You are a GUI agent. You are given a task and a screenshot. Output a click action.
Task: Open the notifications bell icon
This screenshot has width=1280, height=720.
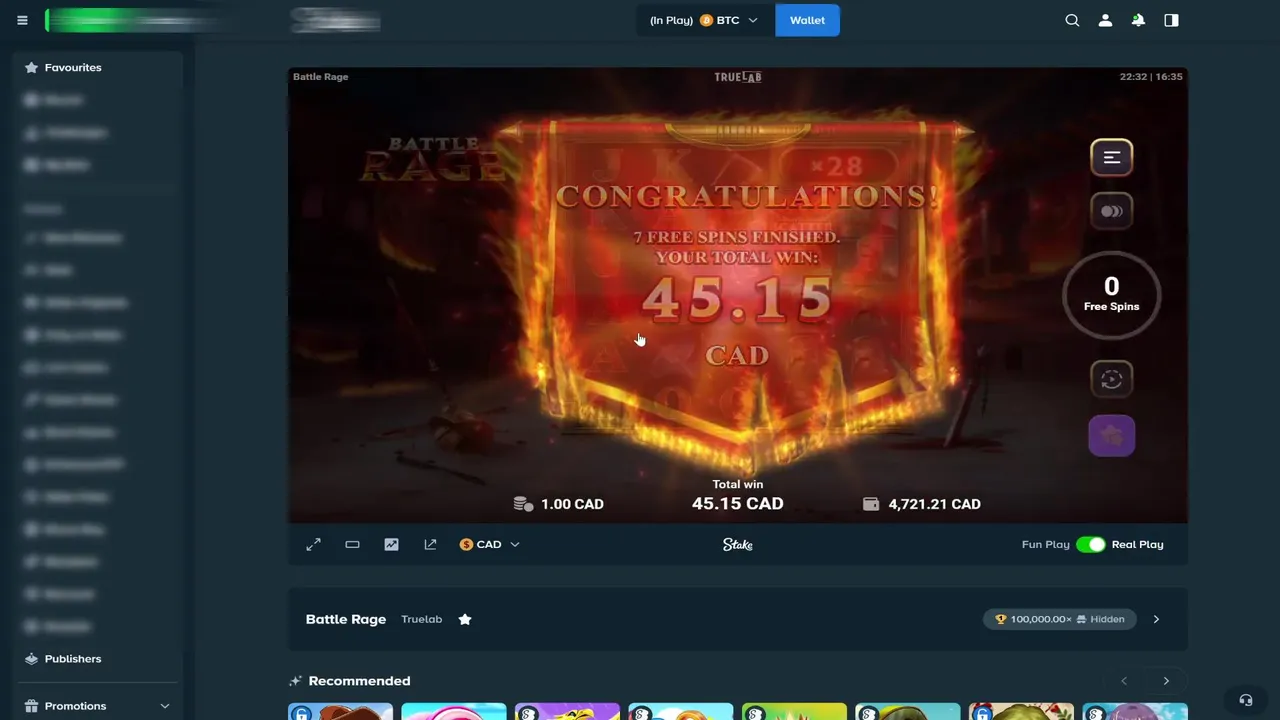[x=1138, y=20]
